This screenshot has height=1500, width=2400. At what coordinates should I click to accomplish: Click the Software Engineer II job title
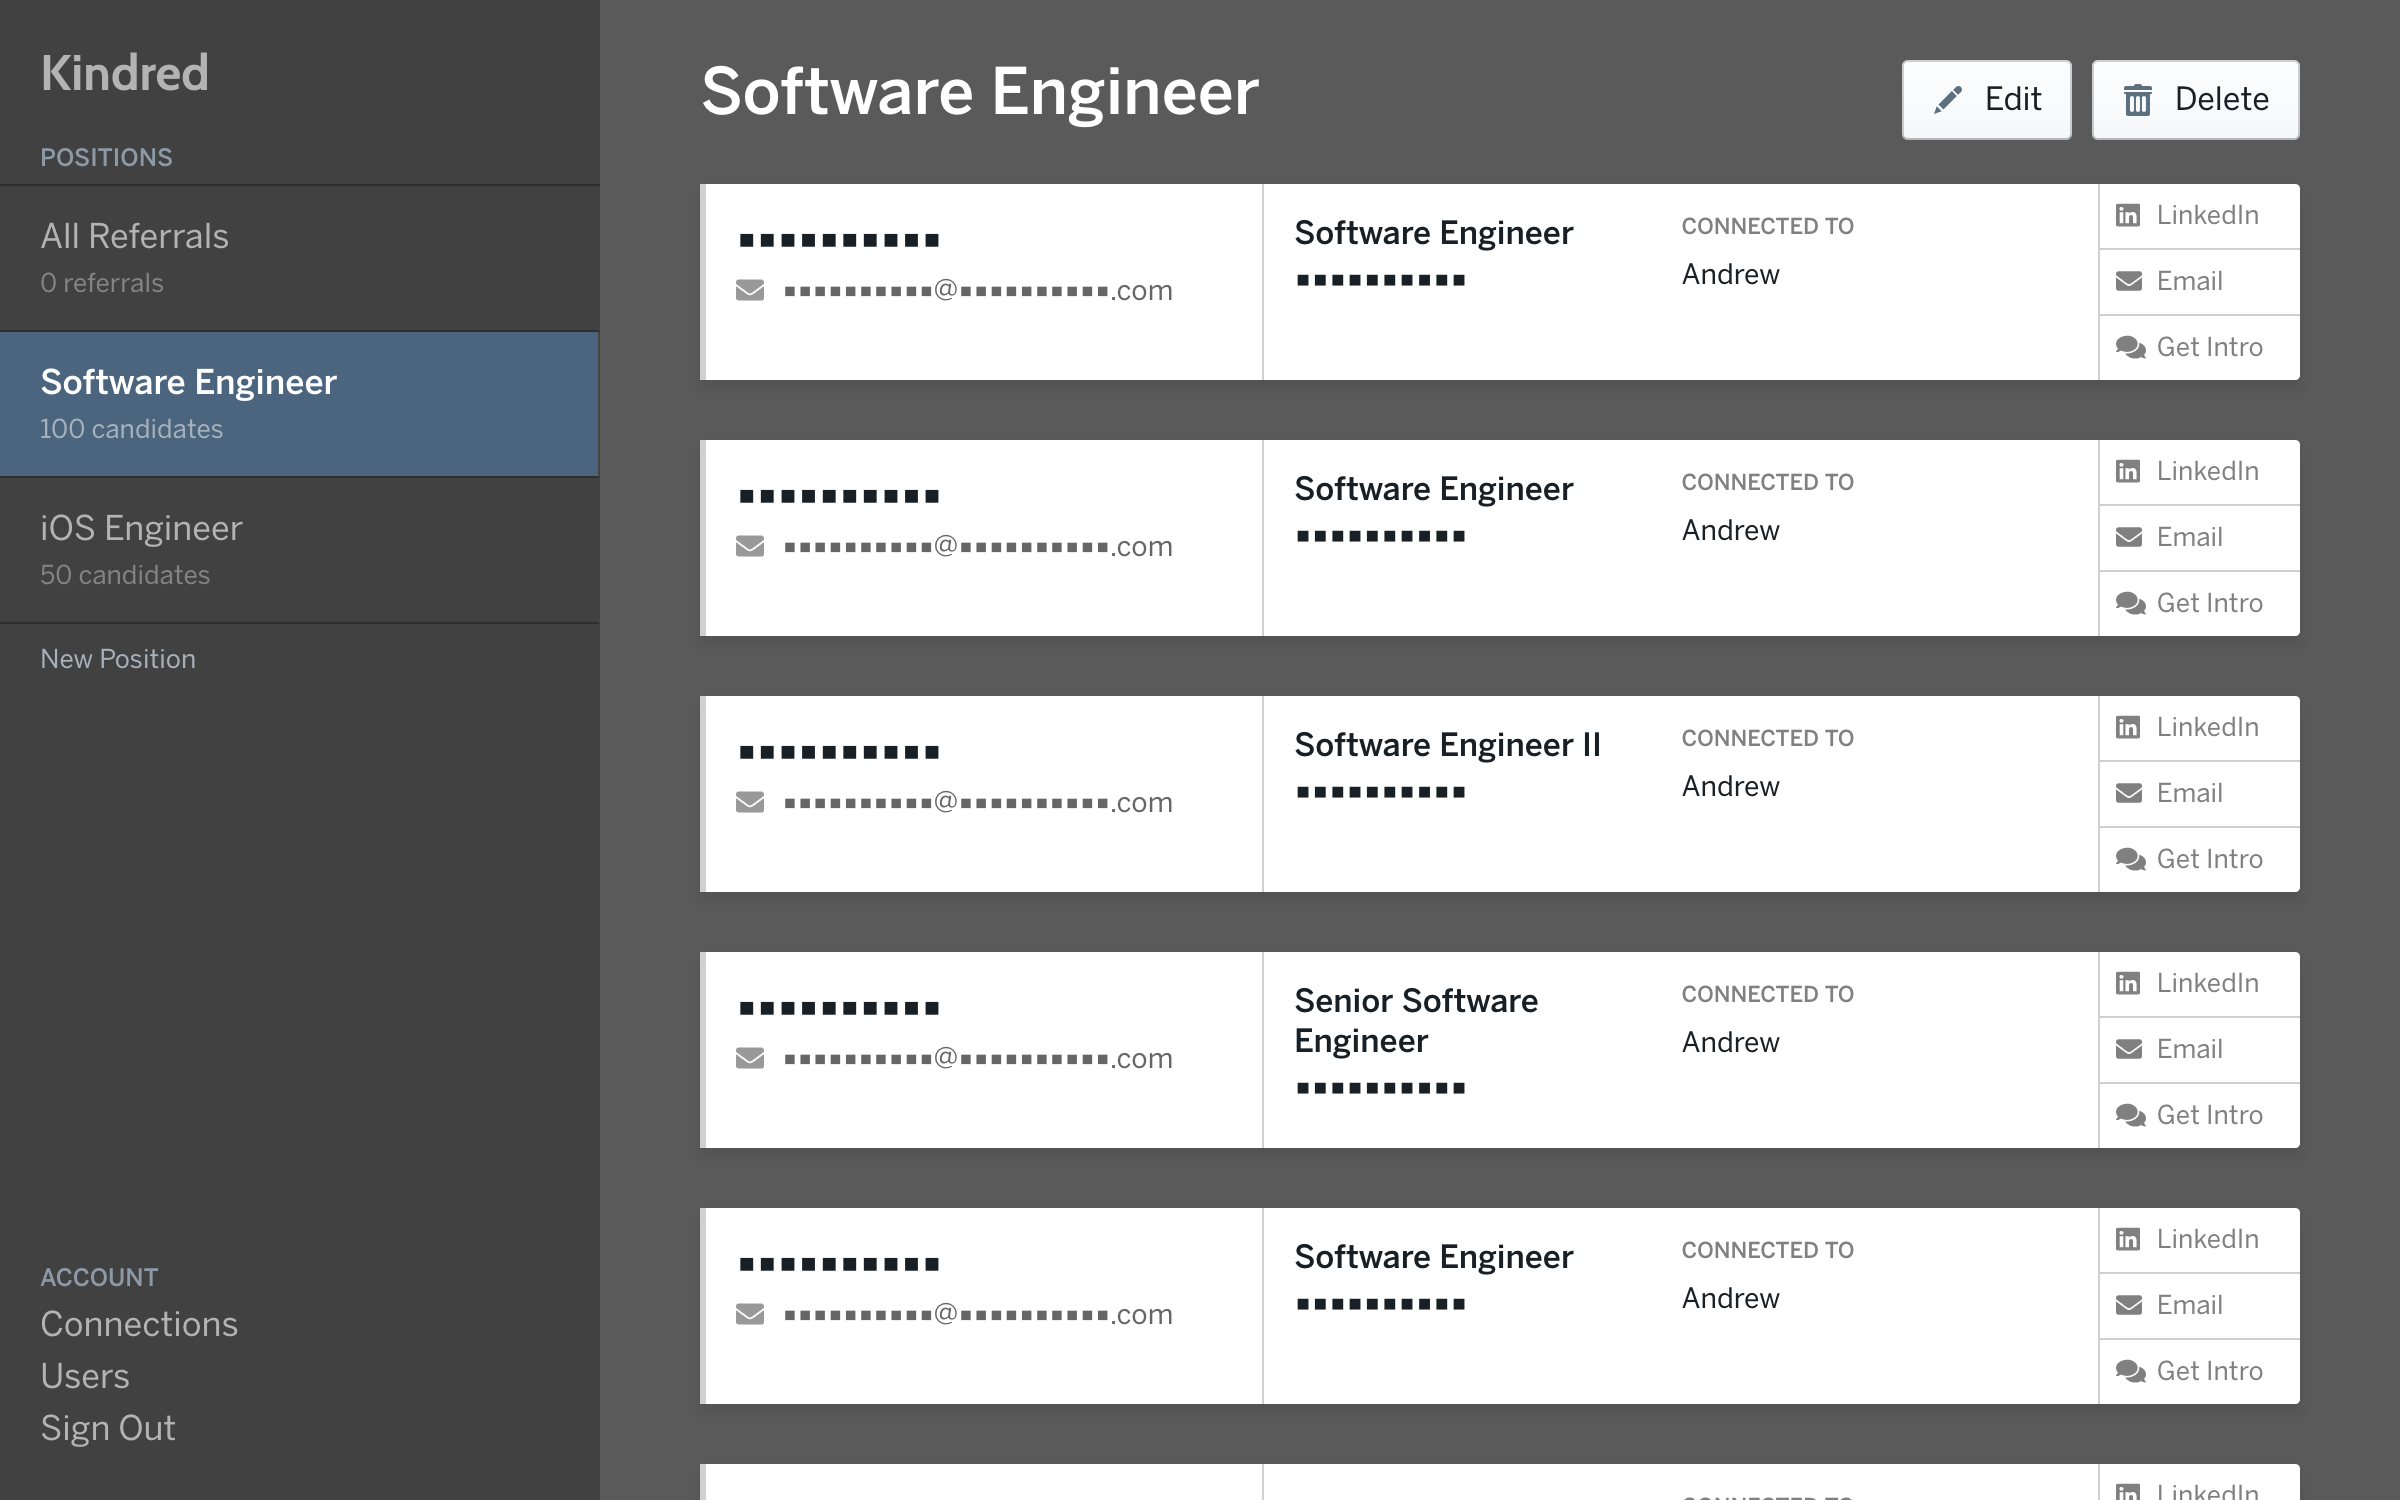coord(1448,745)
